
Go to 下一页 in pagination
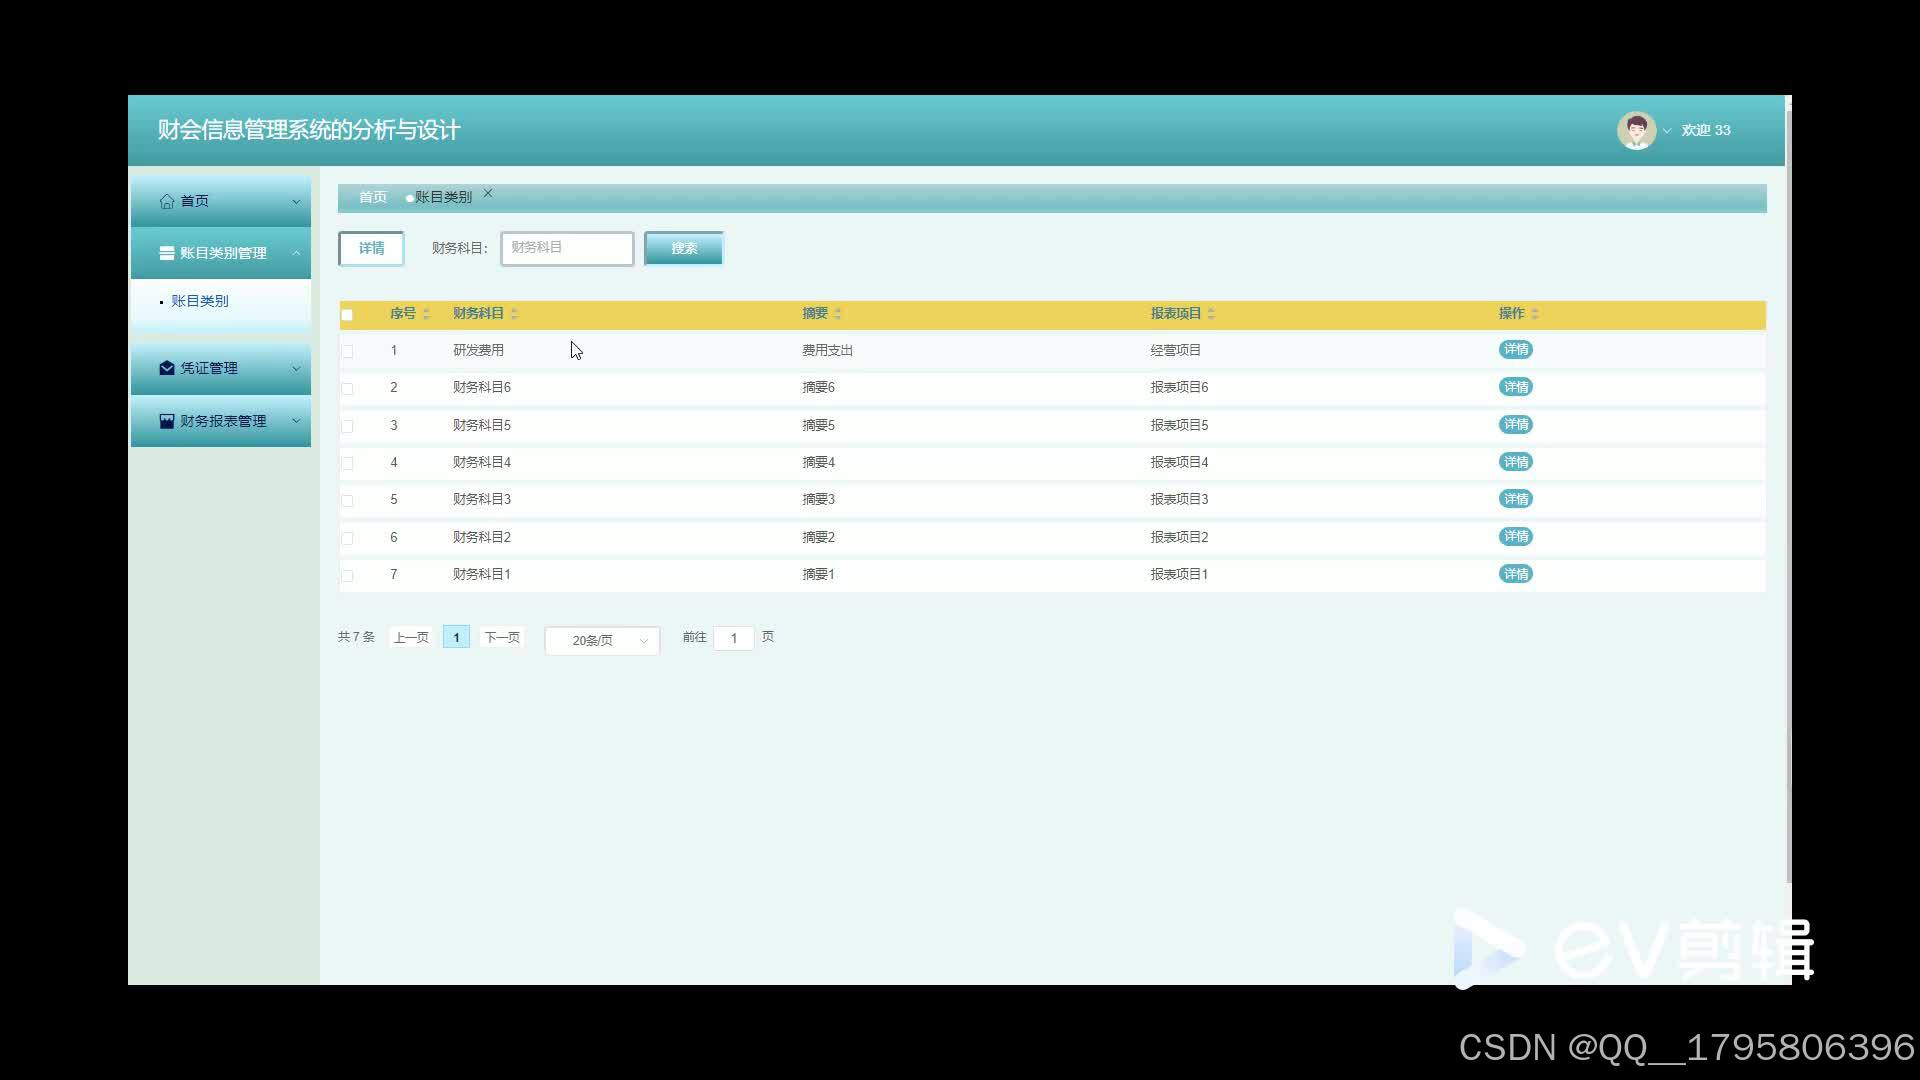[502, 637]
